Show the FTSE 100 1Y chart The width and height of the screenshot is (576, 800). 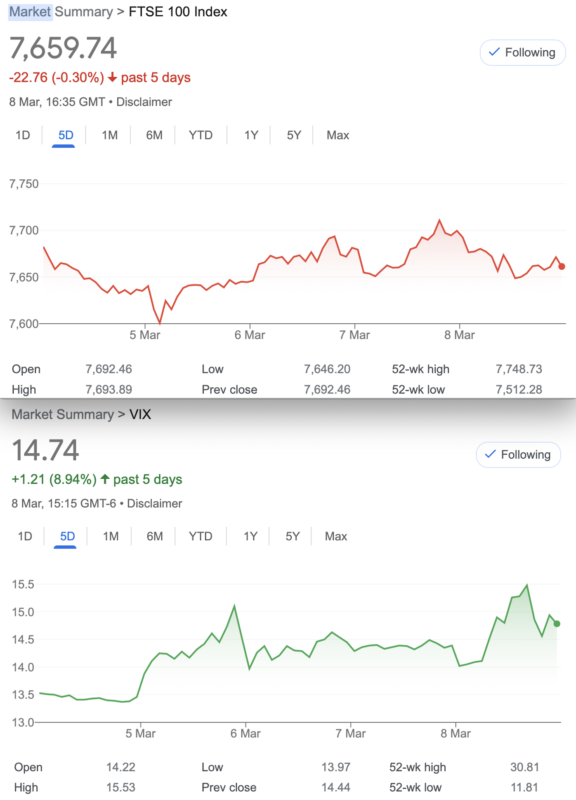point(251,135)
